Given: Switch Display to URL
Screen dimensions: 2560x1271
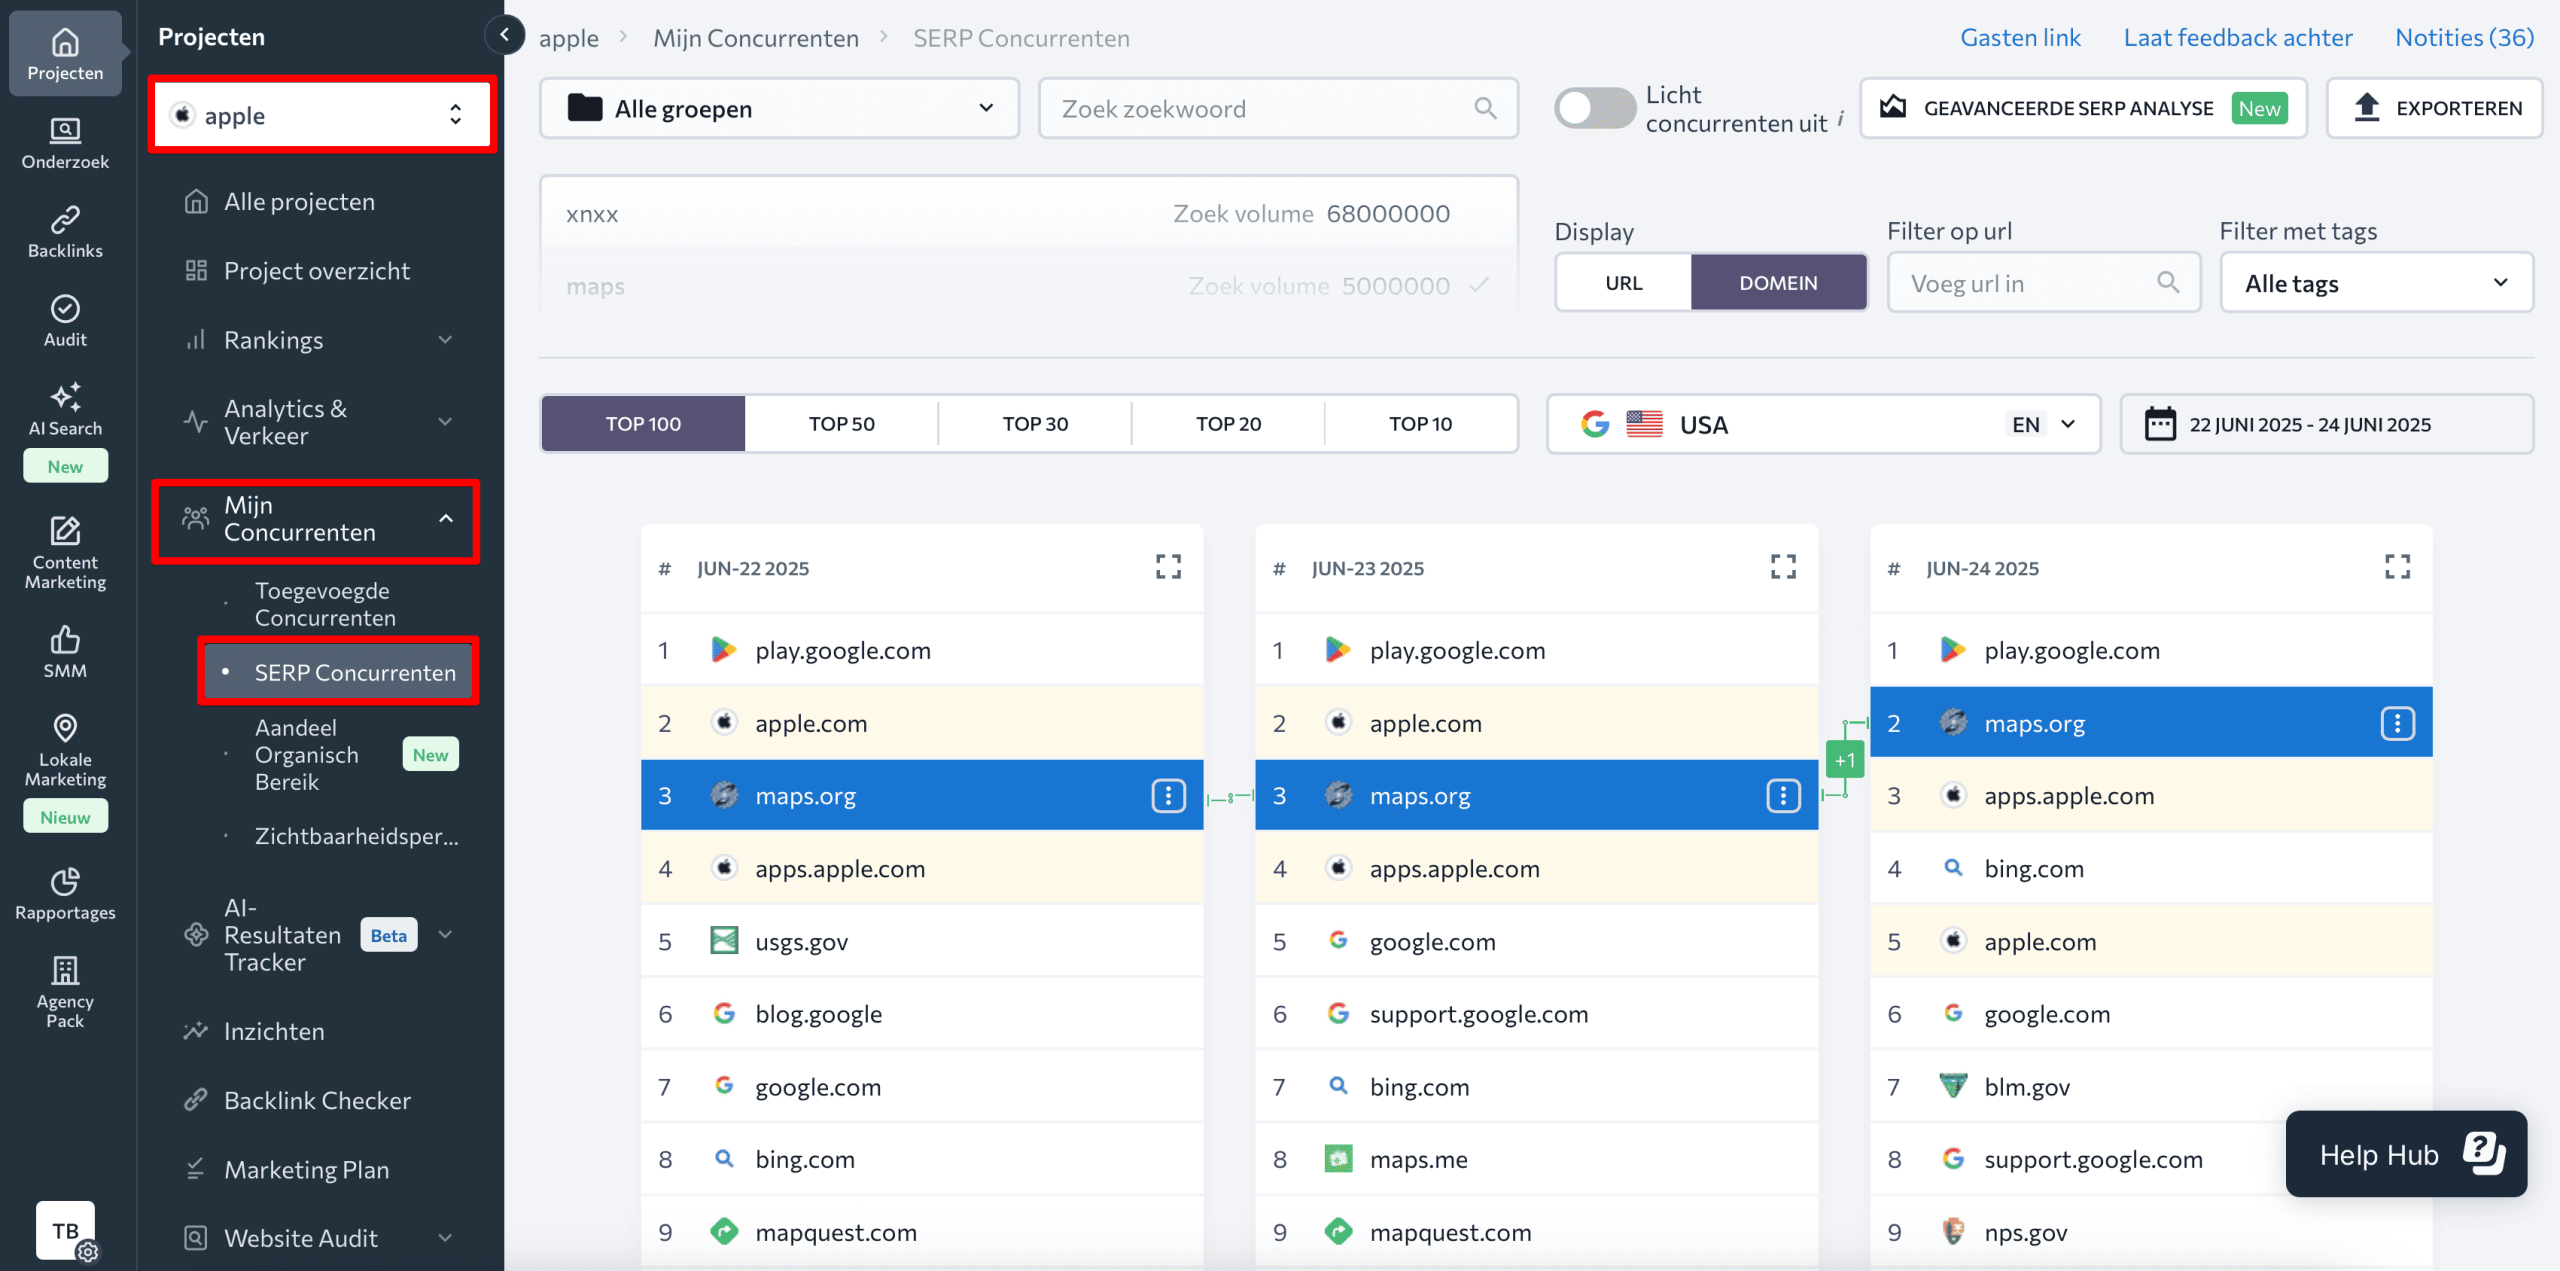Looking at the screenshot, I should pos(1624,283).
